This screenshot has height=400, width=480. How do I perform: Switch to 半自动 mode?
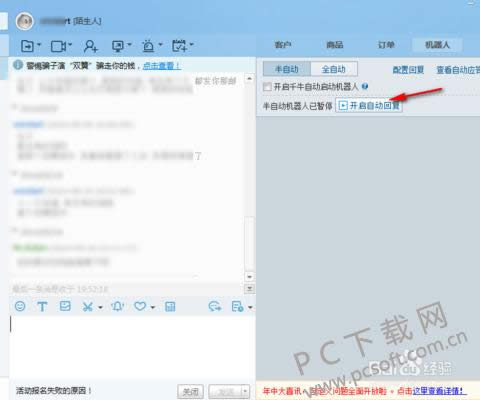coord(287,69)
